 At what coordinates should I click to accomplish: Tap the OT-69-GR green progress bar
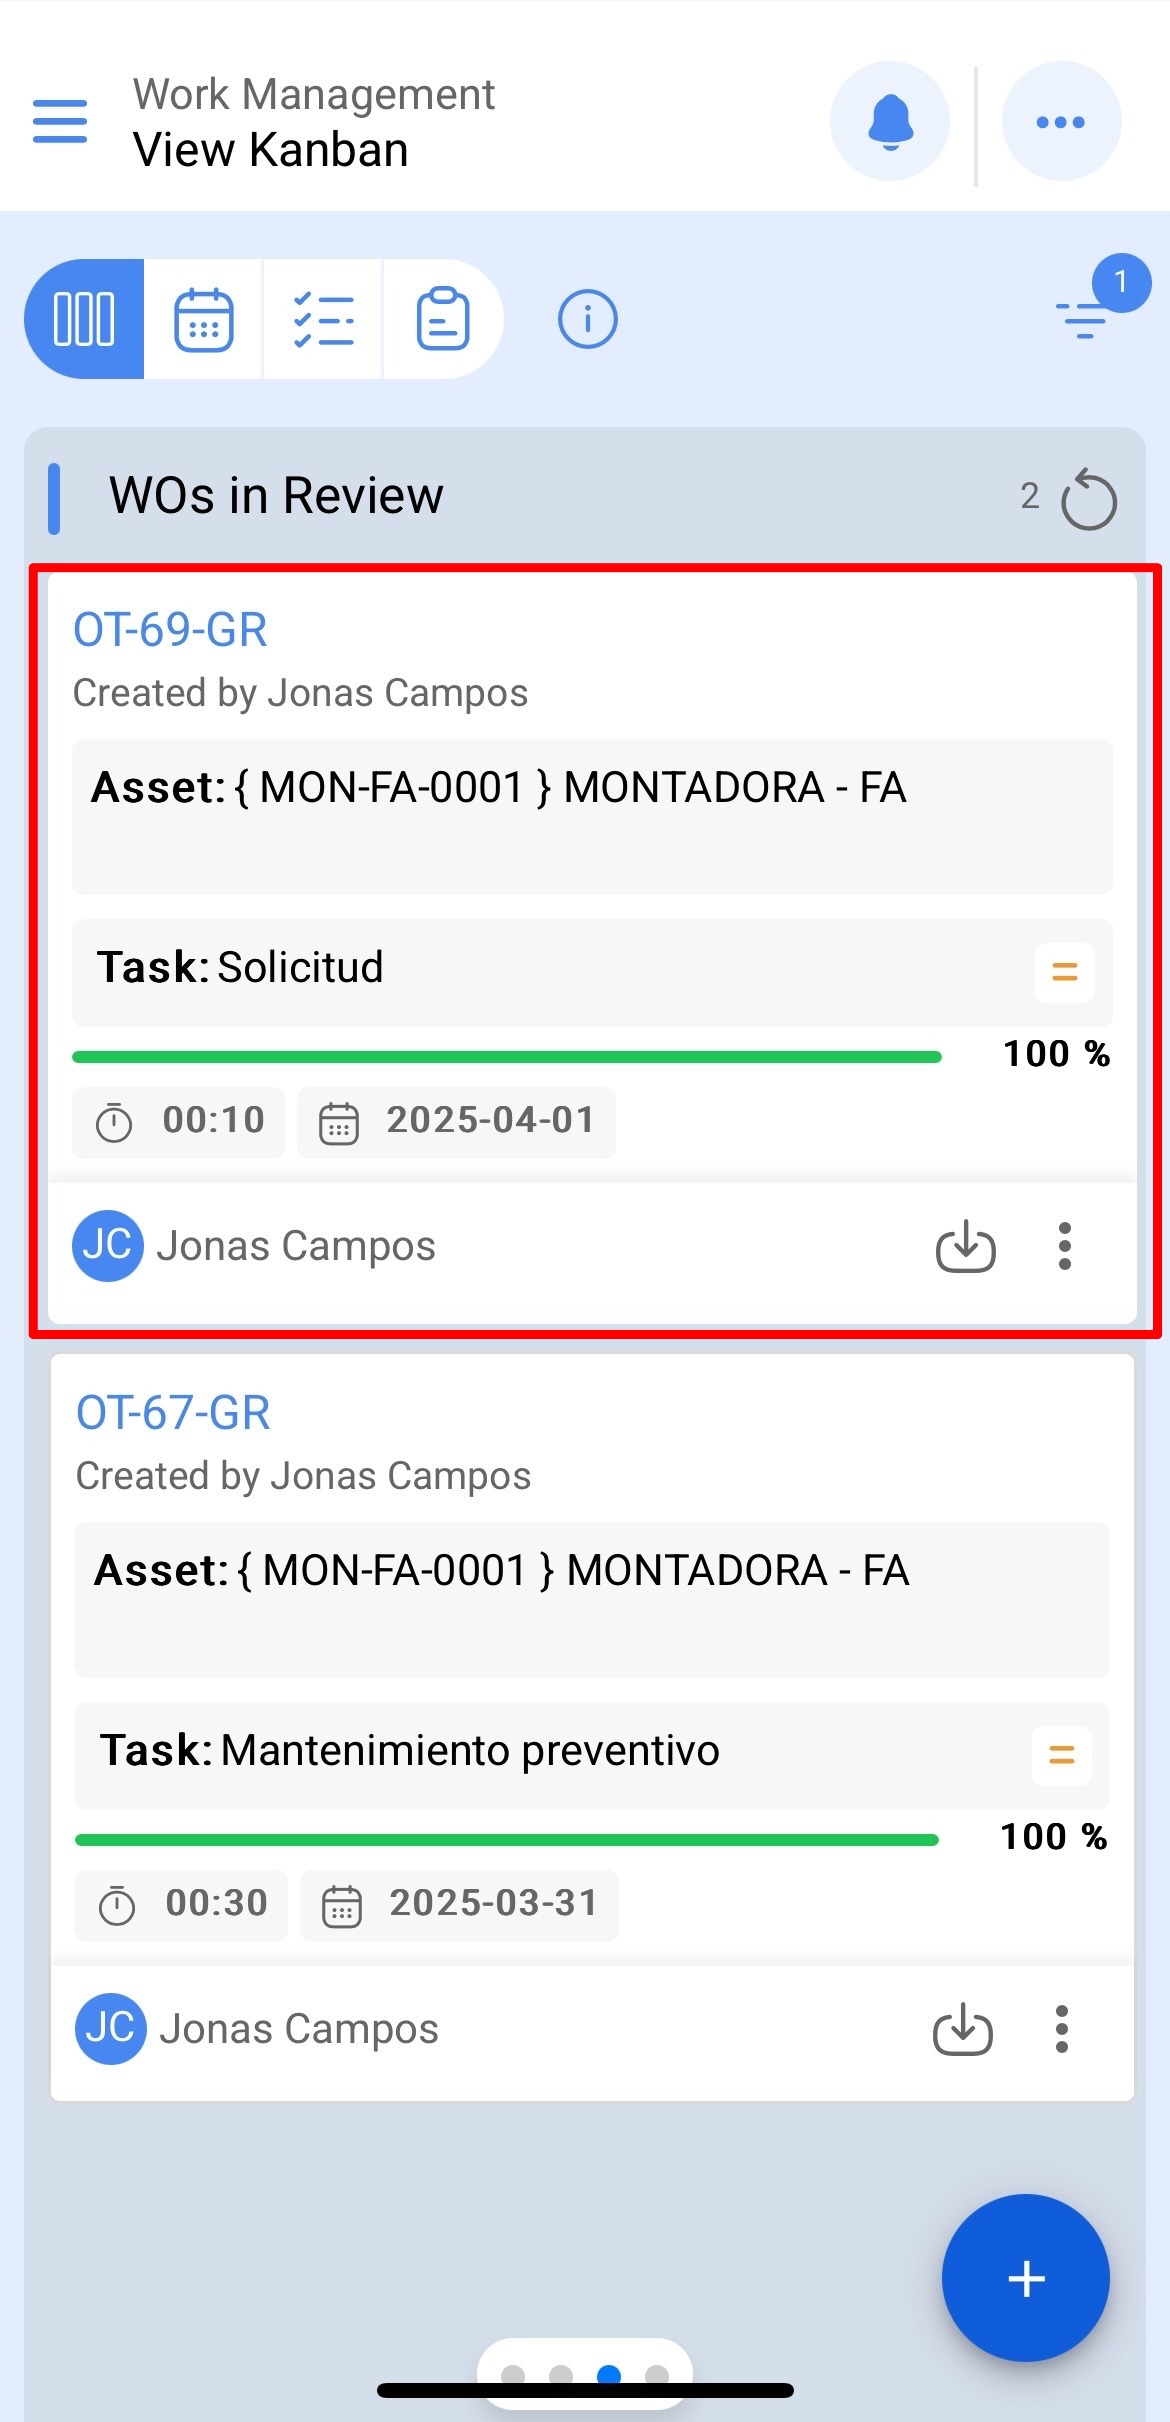click(507, 1056)
